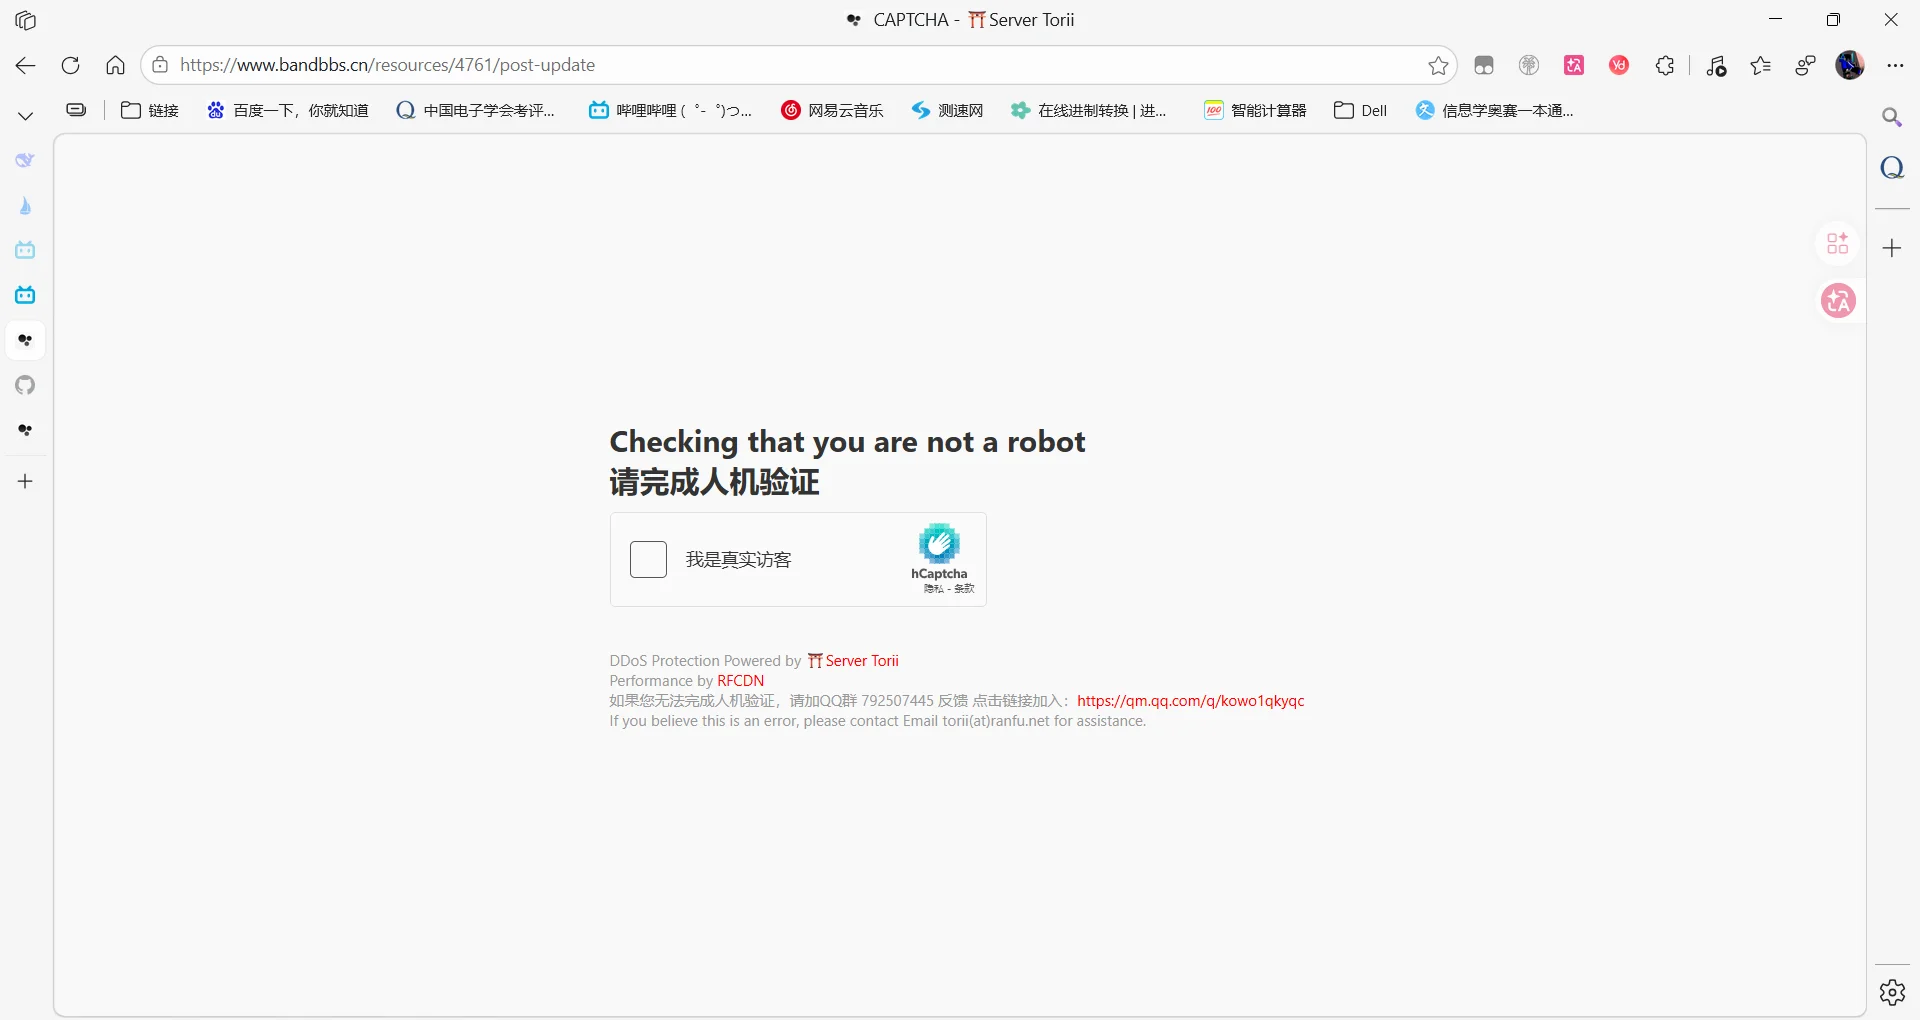This screenshot has width=1920, height=1020.
Task: Open the 网易云音乐 bookmark
Action: tap(833, 111)
